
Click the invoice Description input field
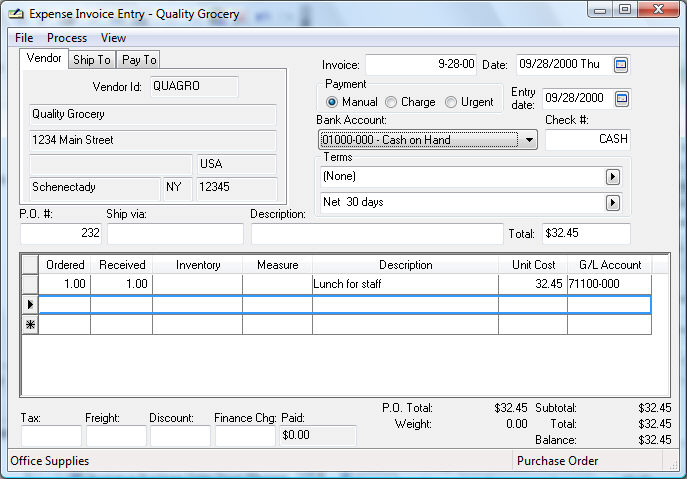tap(377, 233)
